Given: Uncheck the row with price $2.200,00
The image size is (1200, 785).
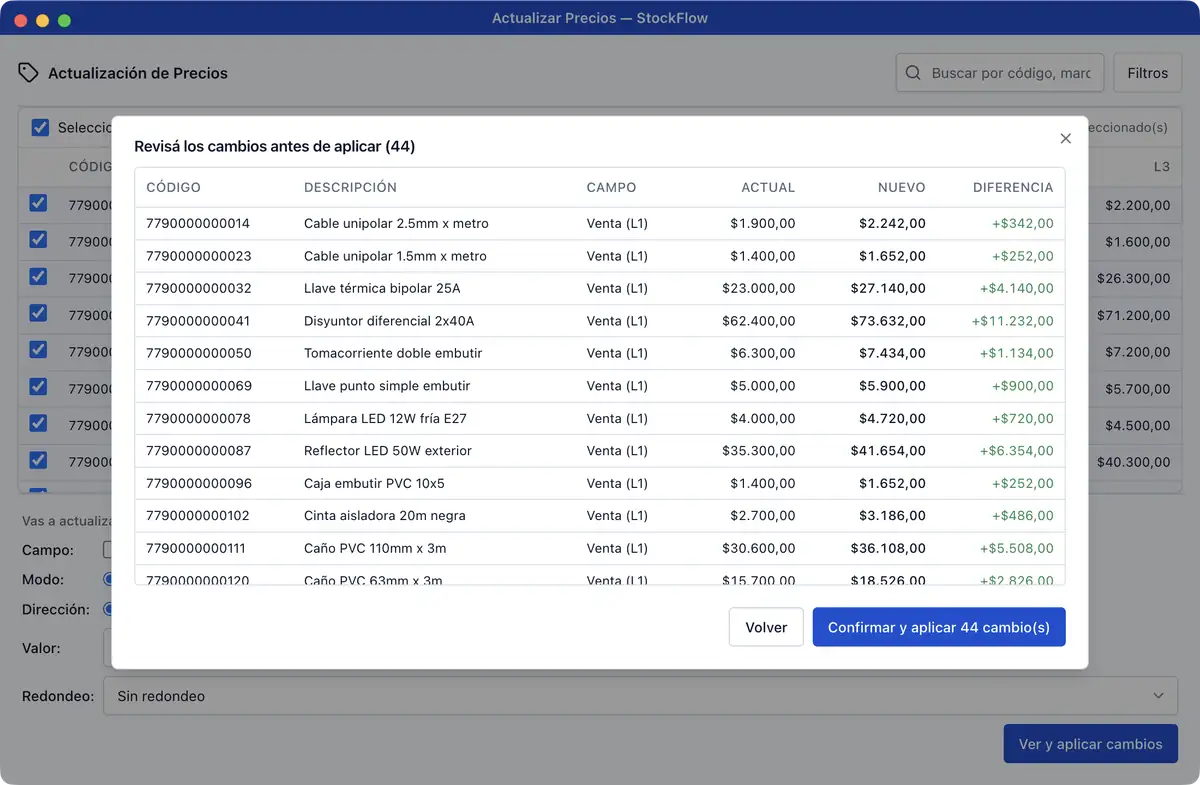Looking at the screenshot, I should (x=38, y=203).
